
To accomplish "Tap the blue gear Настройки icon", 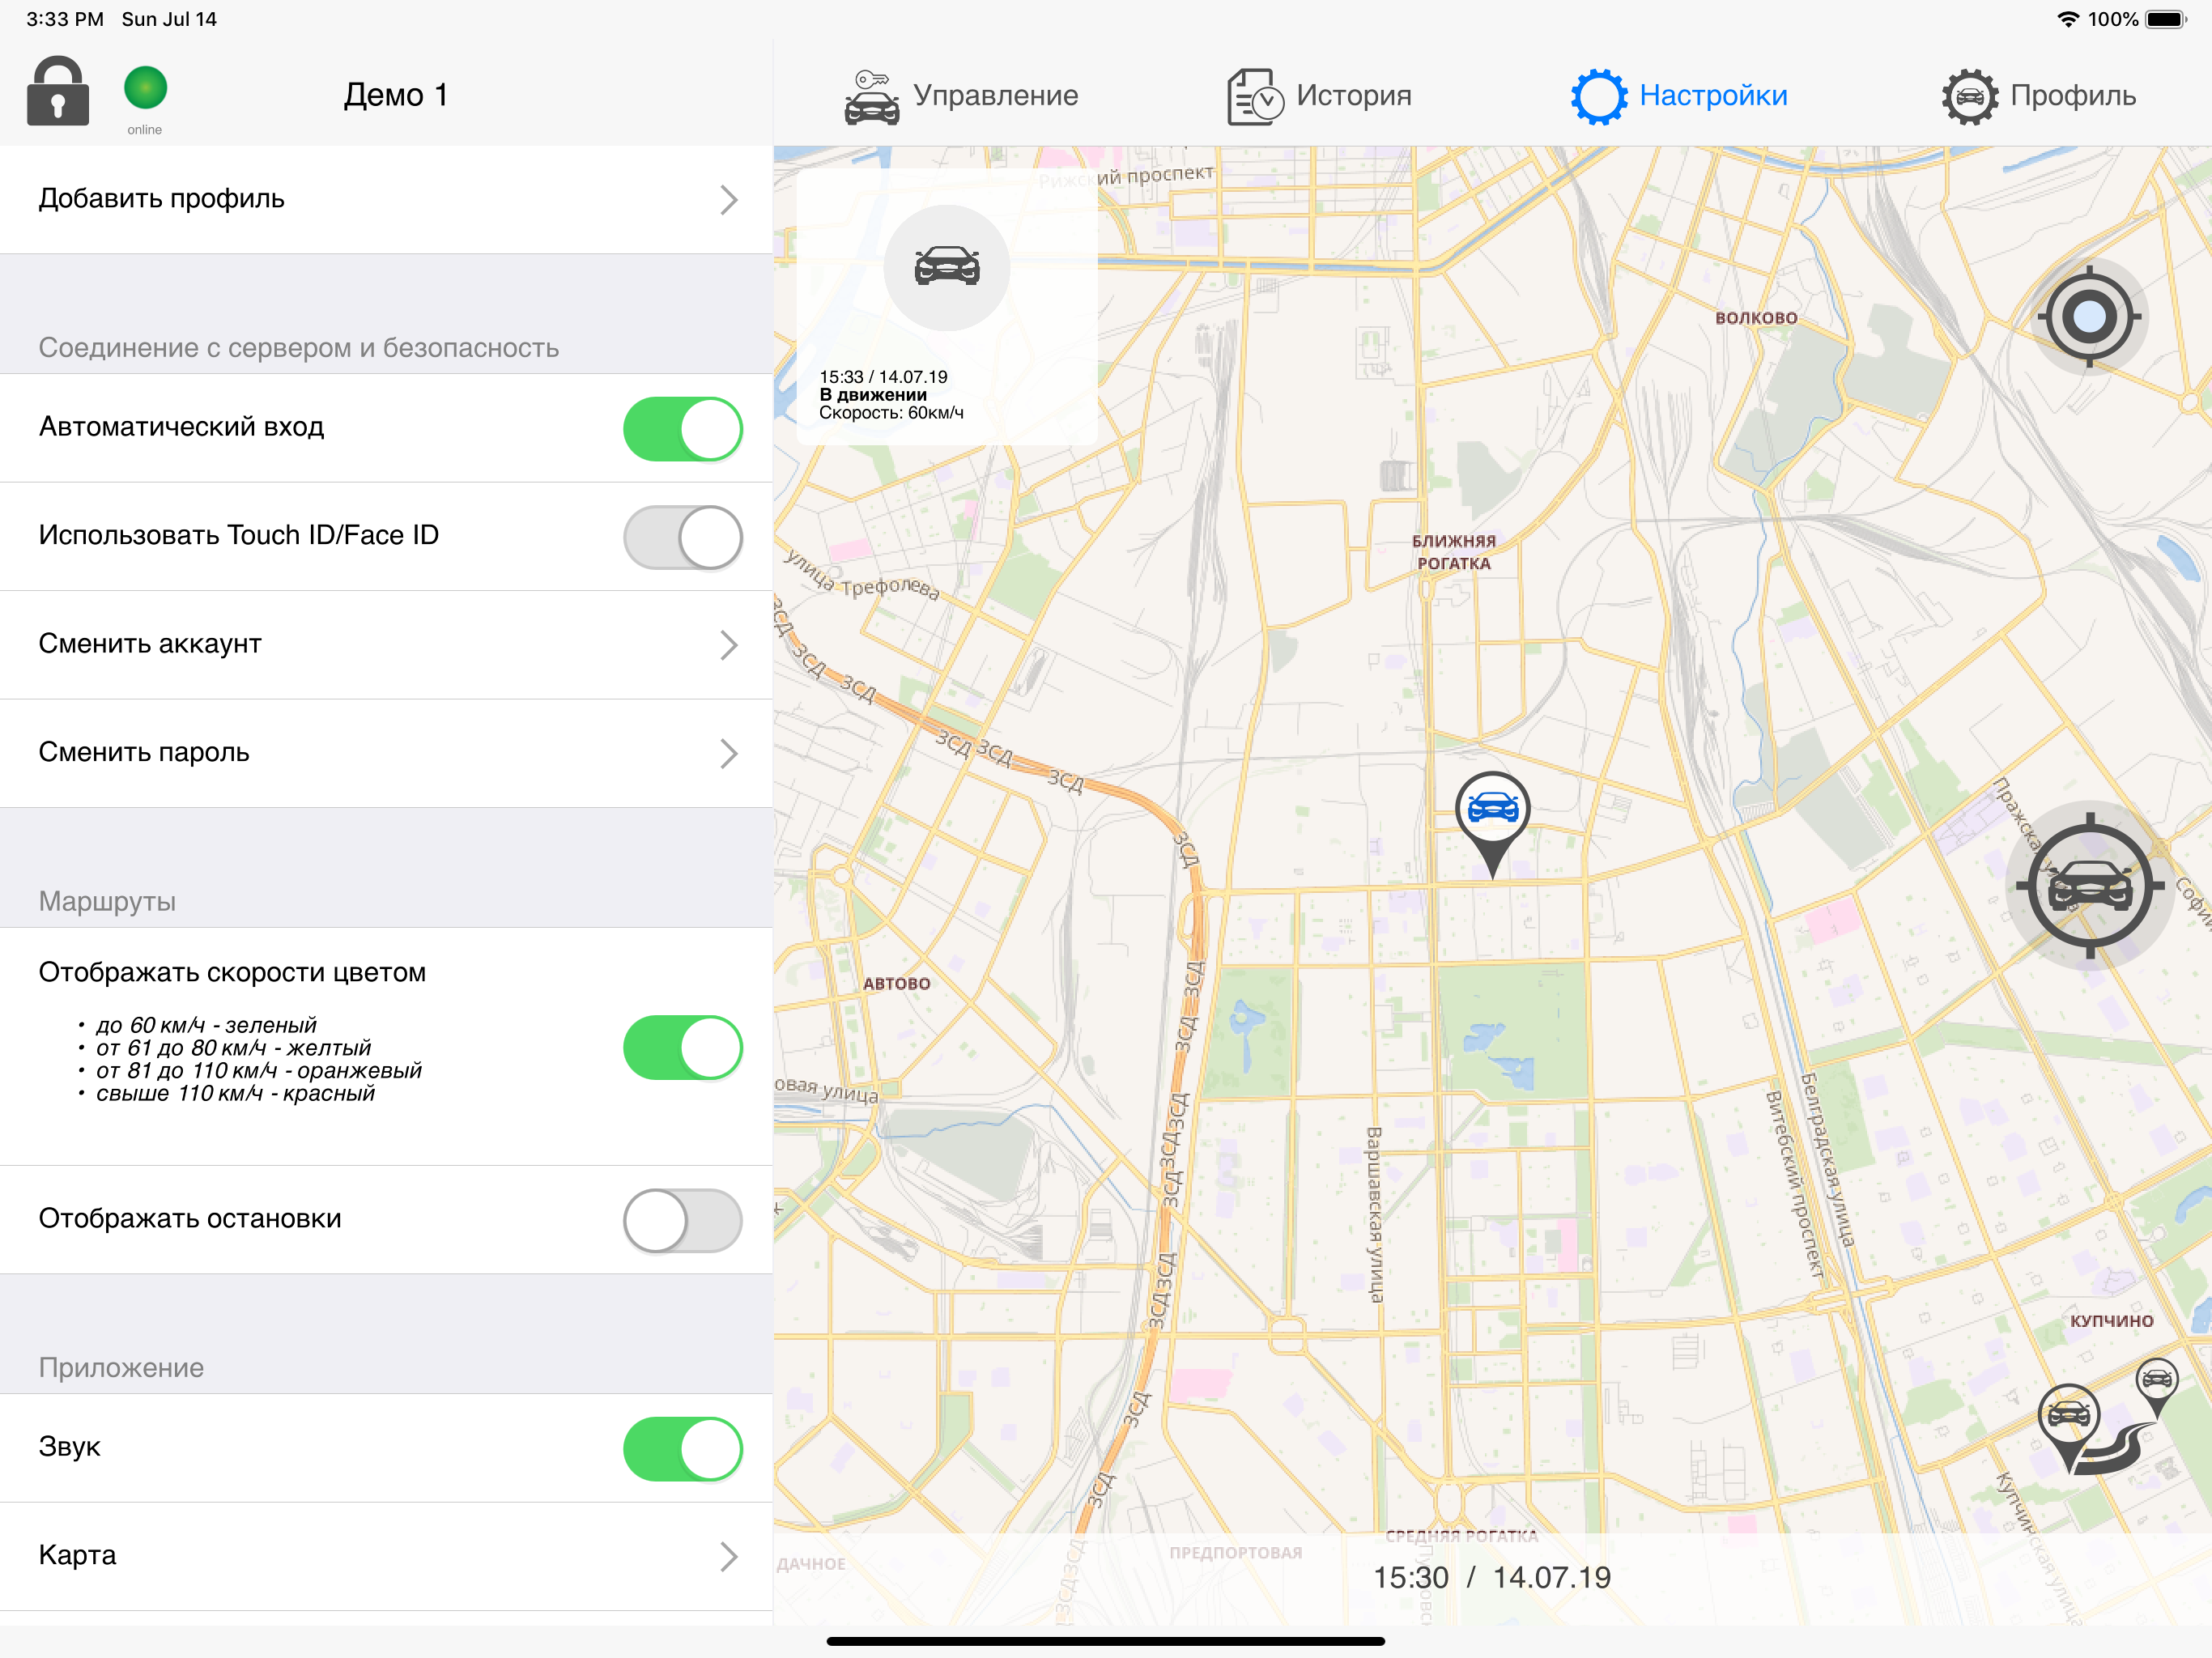I will coord(1599,97).
